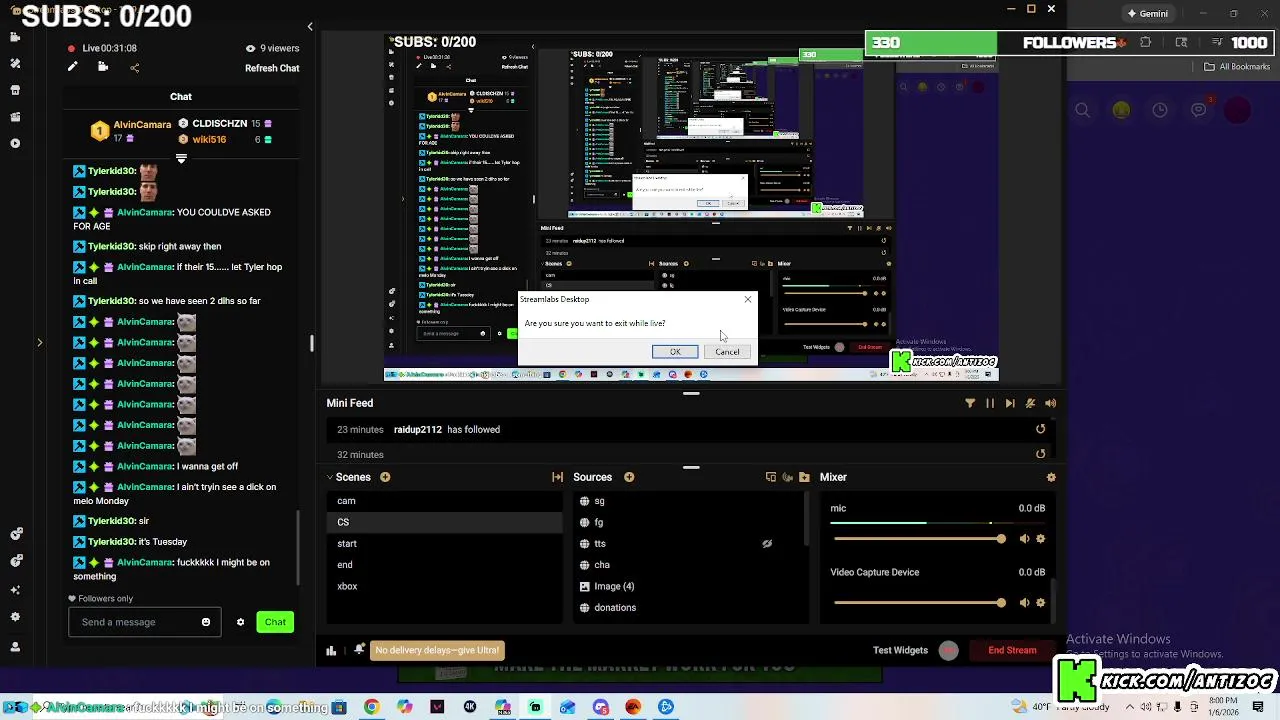Image resolution: width=1280 pixels, height=720 pixels.
Task: Click the camera clip icon beside the pencil
Action: pyautogui.click(x=103, y=68)
